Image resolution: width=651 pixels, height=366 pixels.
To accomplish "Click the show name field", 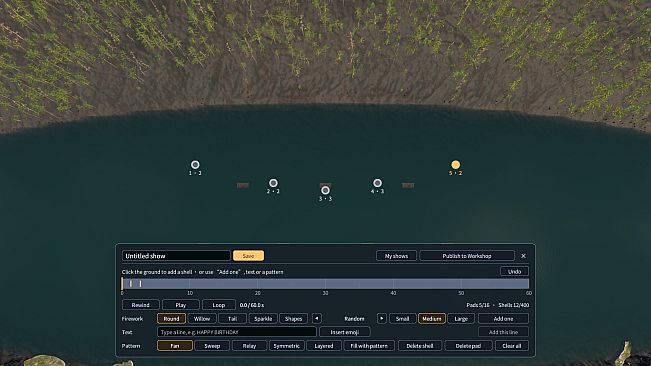I will coord(176,256).
